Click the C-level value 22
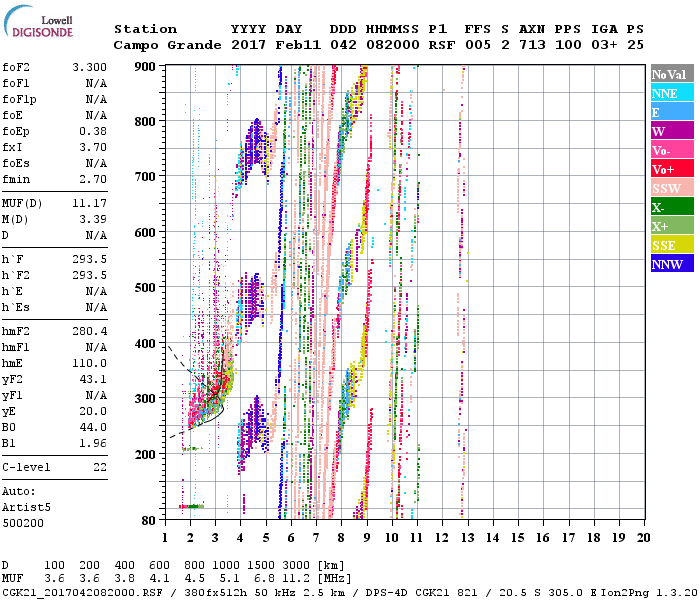This screenshot has height=600, width=700. pos(100,467)
